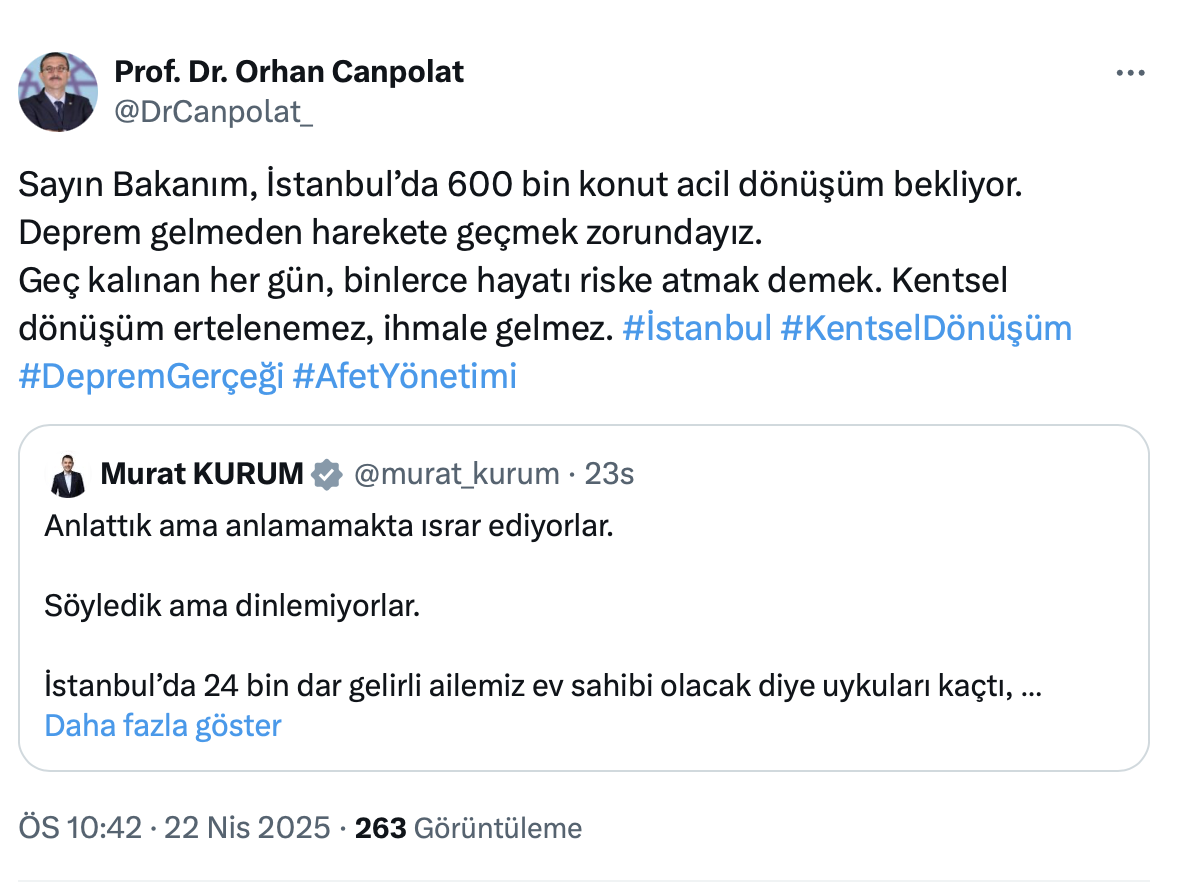Follow the #DepremGerçeği hashtag link
1182x882 pixels.
(x=151, y=377)
